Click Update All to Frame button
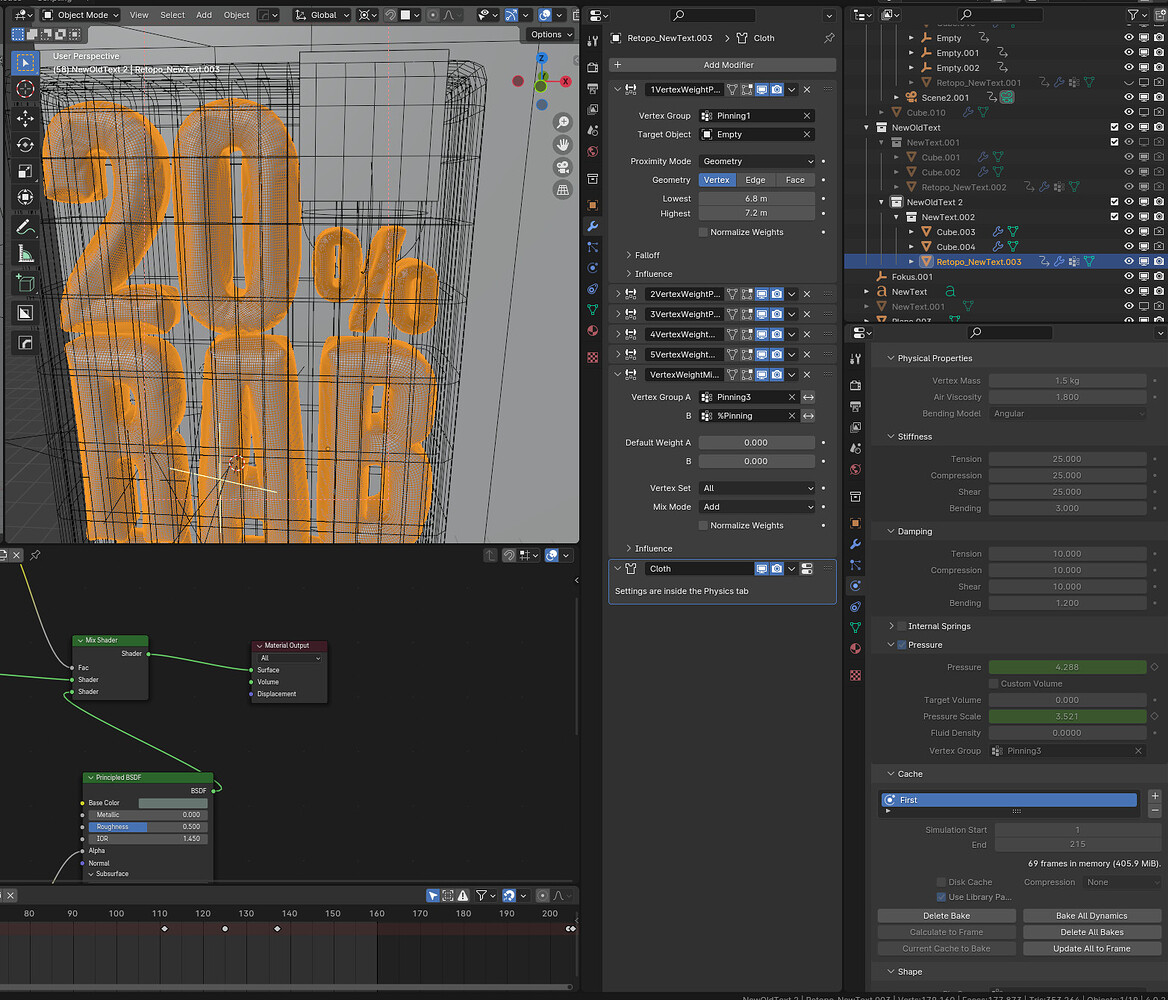The width and height of the screenshot is (1168, 1000). pyautogui.click(x=1091, y=949)
